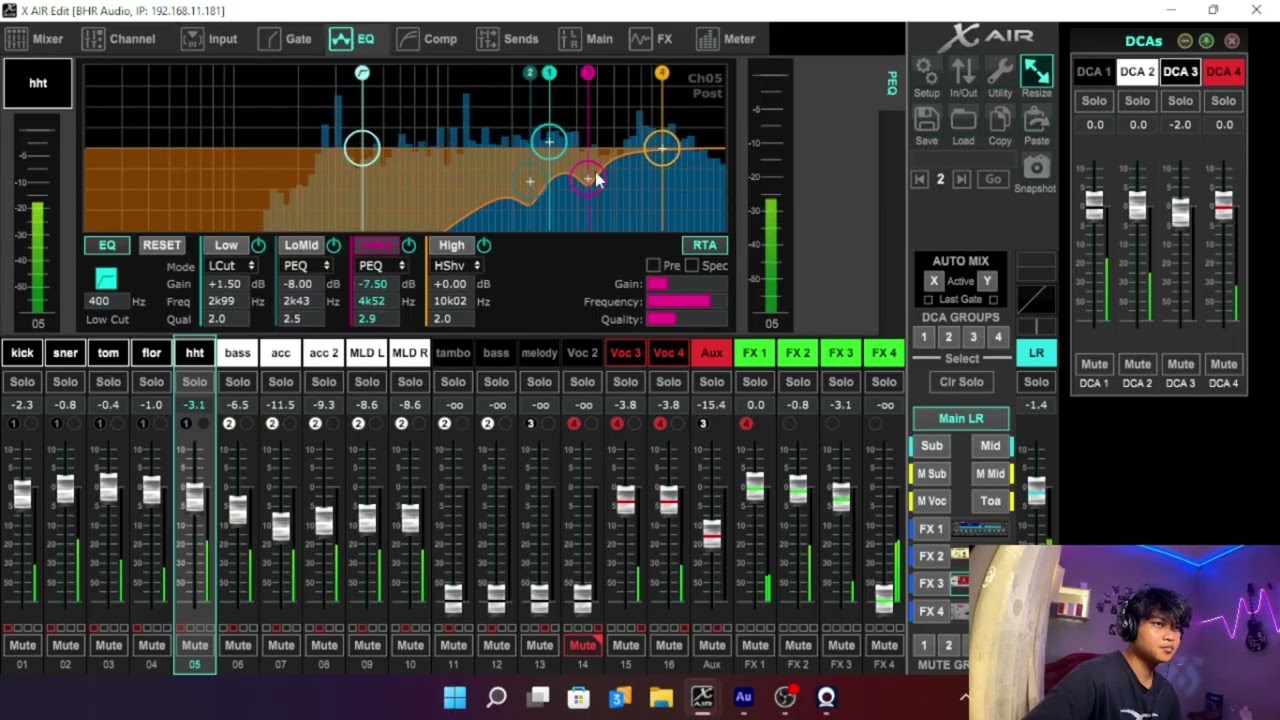Click green circle icon in DCAs window
The height and width of the screenshot is (720, 1280).
tap(1207, 41)
